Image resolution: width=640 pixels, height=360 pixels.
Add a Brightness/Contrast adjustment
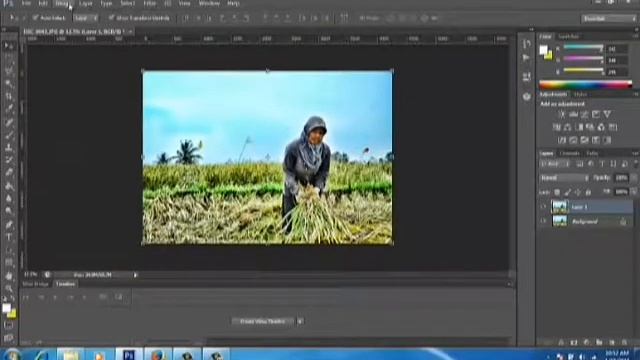tap(562, 114)
